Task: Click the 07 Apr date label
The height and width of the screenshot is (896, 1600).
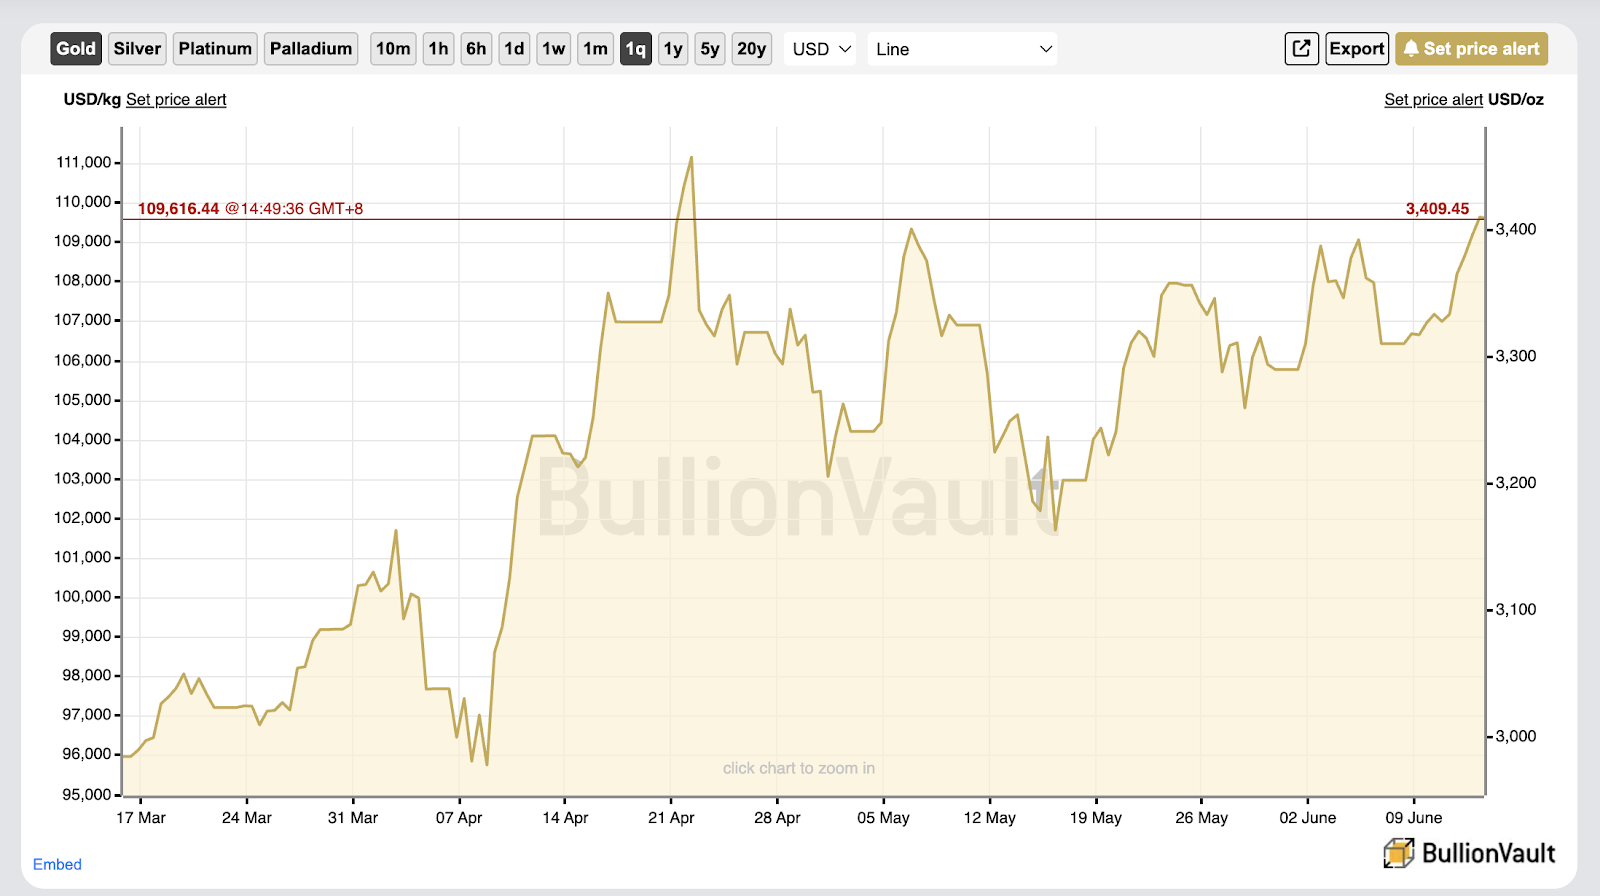Action: pos(459,818)
